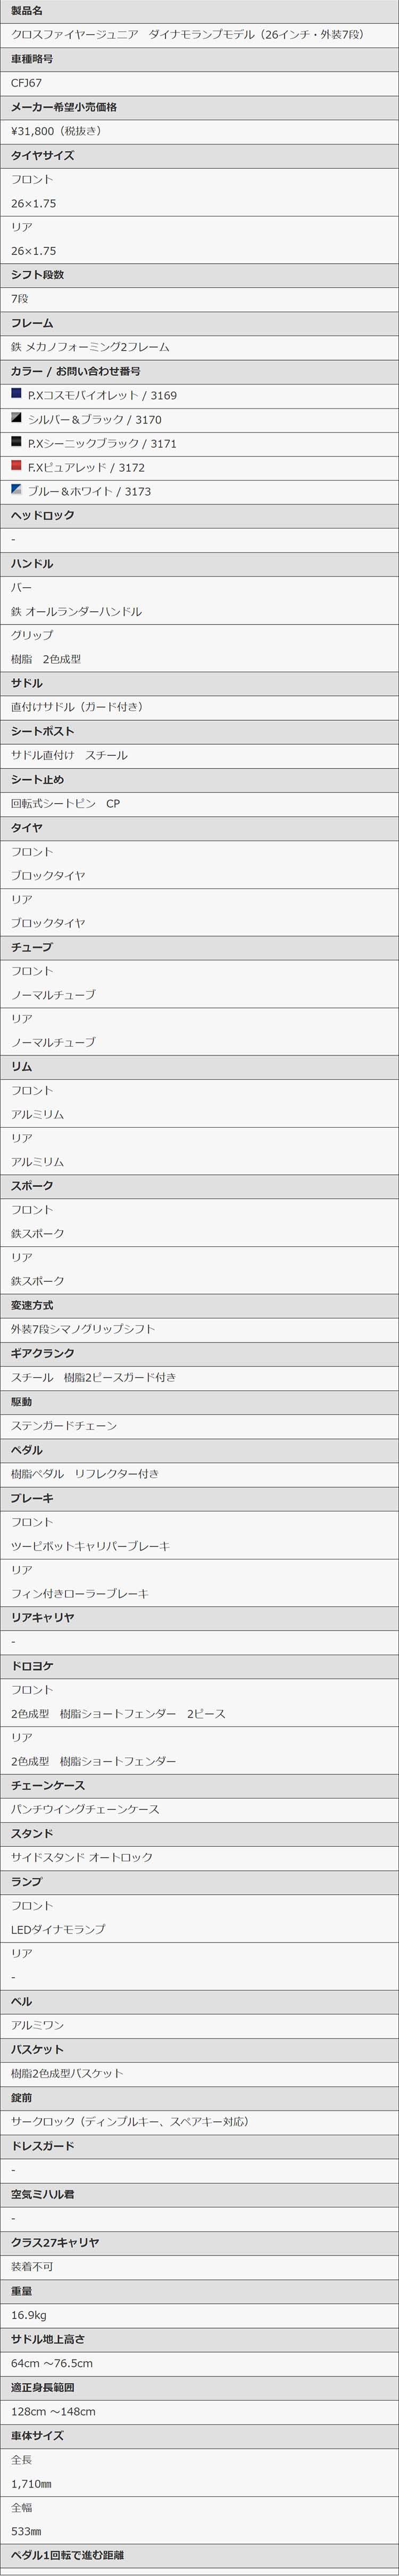
Task: Click the サークロック key description text
Action: pyautogui.click(x=130, y=2121)
